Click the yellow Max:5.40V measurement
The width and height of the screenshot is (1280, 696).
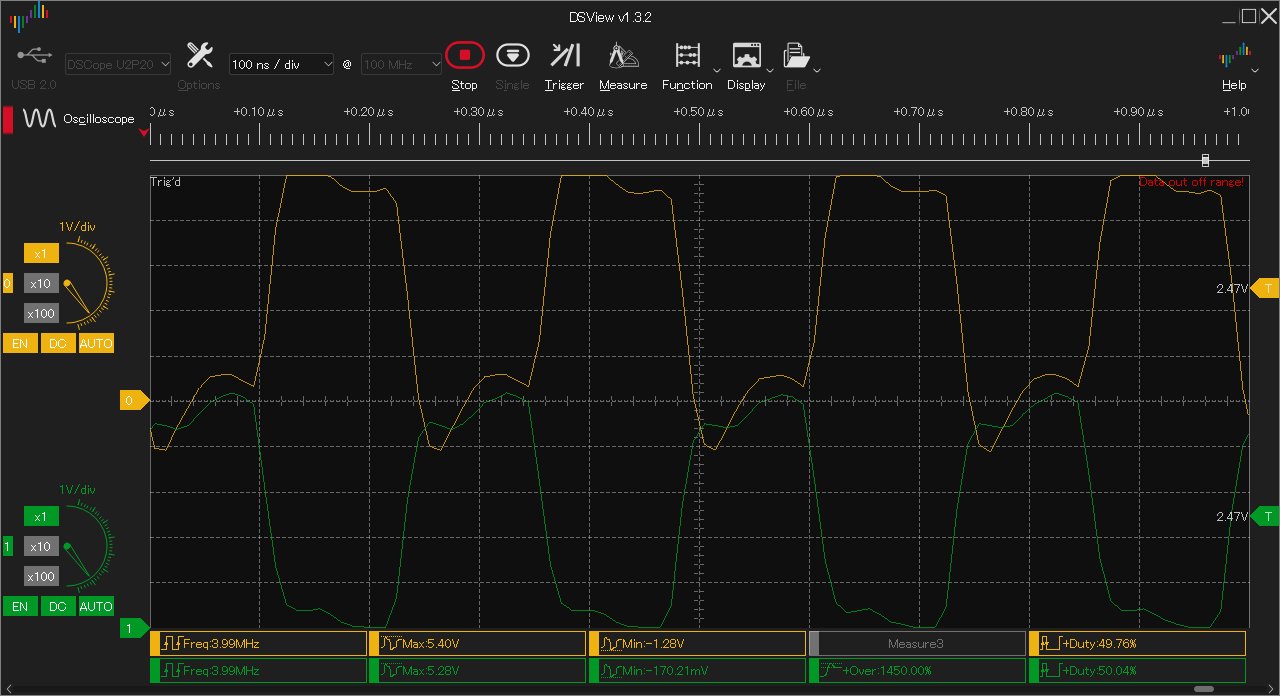[x=477, y=643]
